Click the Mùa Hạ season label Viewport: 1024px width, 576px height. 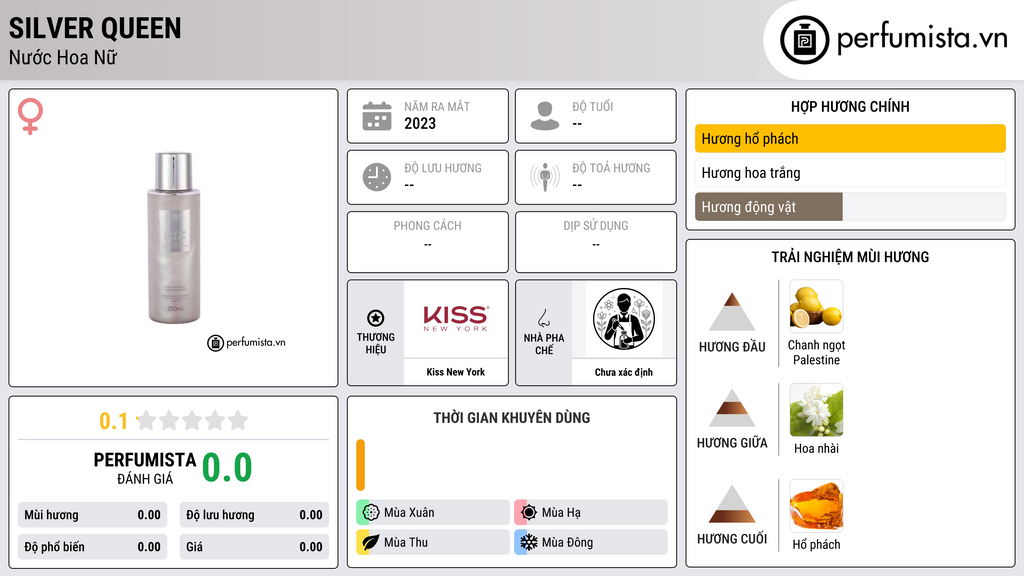[561, 513]
